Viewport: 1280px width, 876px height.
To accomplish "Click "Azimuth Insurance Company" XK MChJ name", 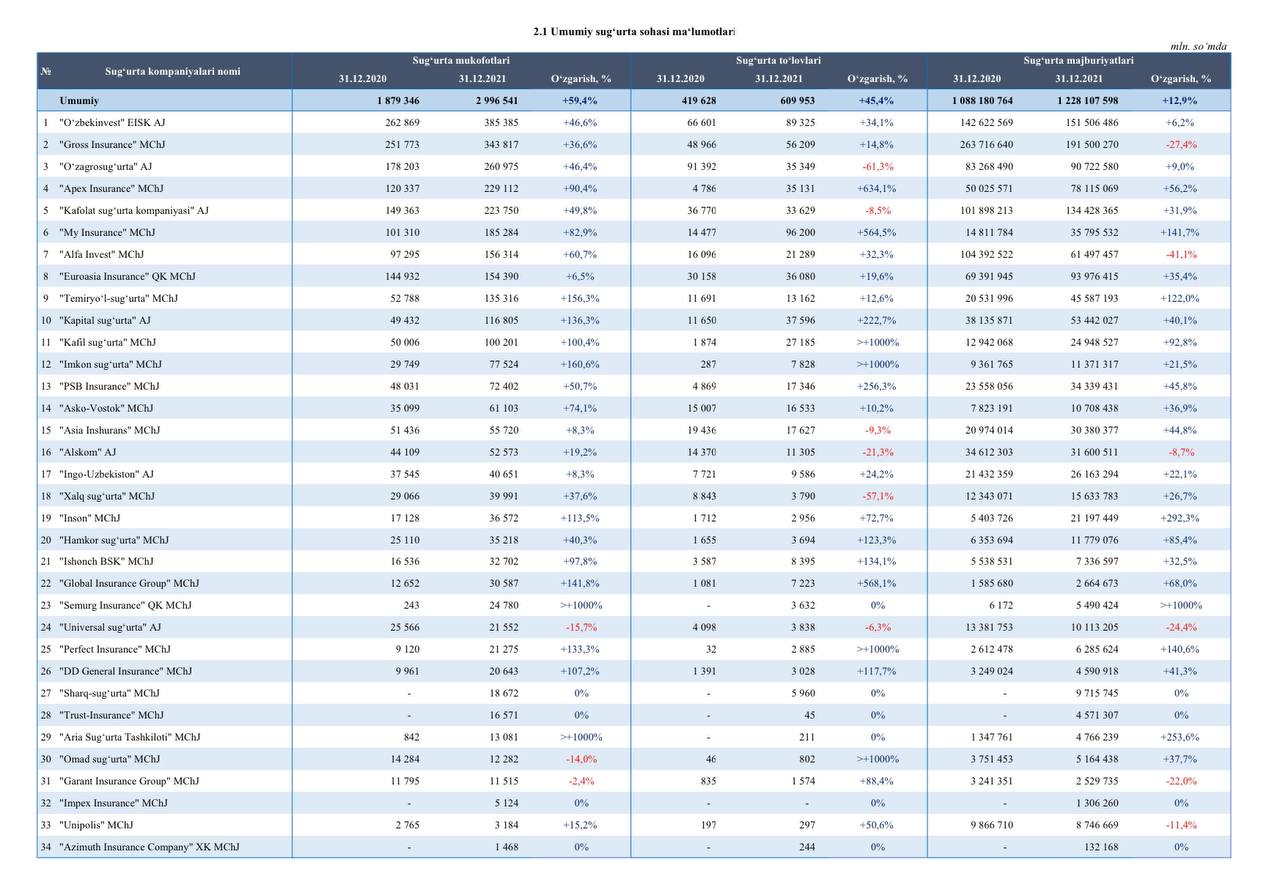I will point(149,848).
